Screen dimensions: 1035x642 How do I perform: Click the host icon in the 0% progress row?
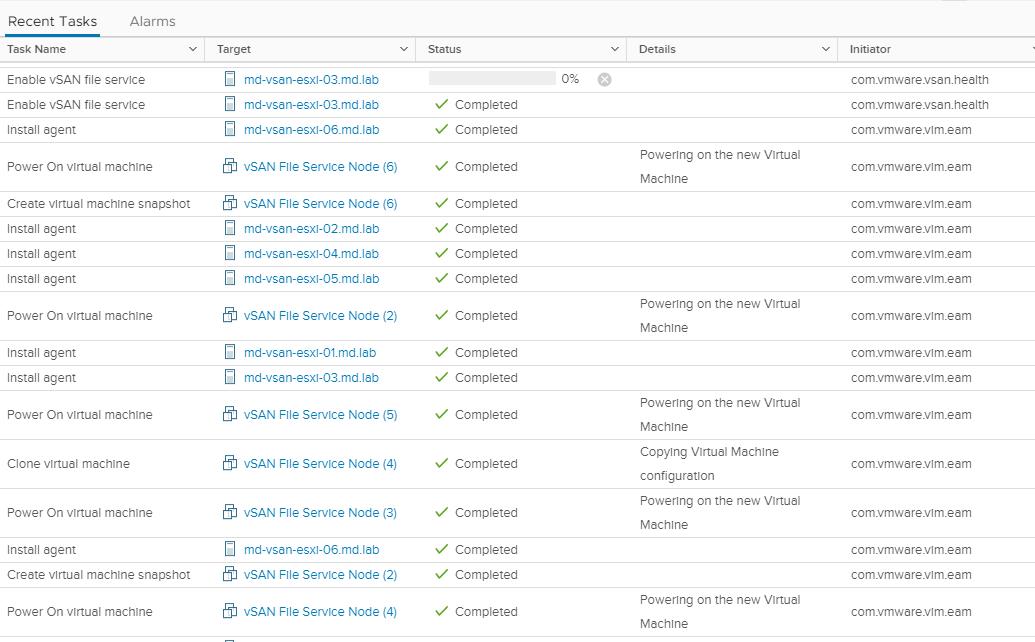(x=230, y=79)
